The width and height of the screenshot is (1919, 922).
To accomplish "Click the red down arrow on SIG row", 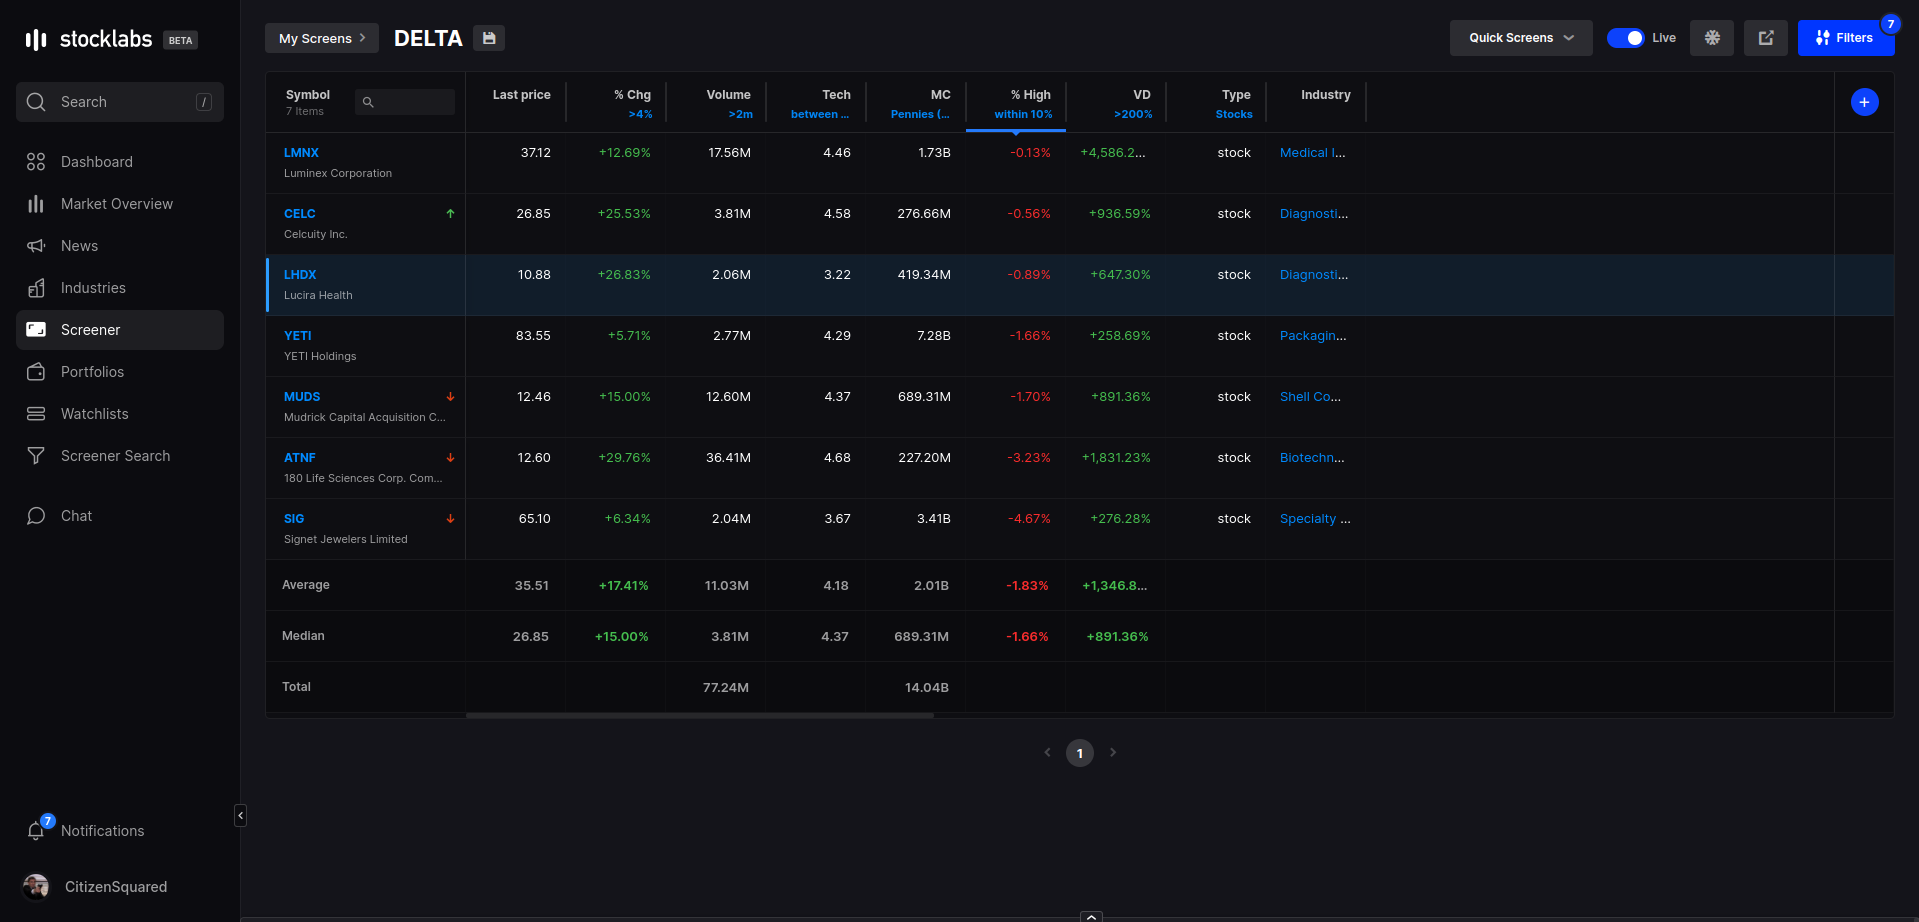I will (x=450, y=519).
